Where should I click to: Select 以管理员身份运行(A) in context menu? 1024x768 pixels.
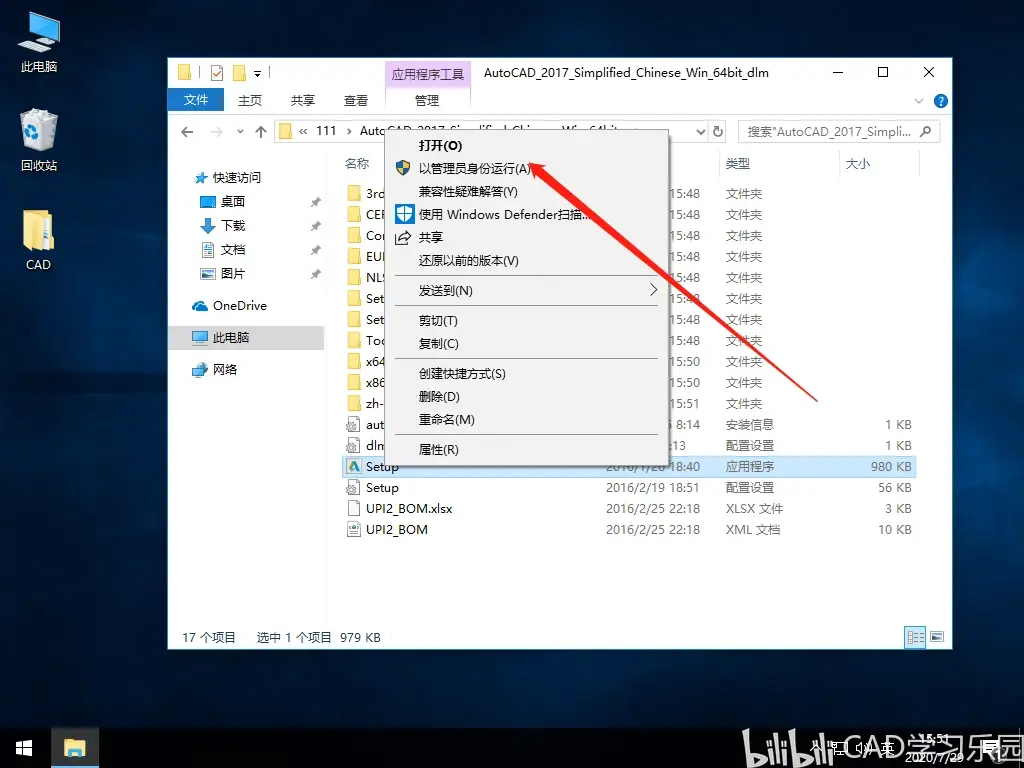pos(526,168)
